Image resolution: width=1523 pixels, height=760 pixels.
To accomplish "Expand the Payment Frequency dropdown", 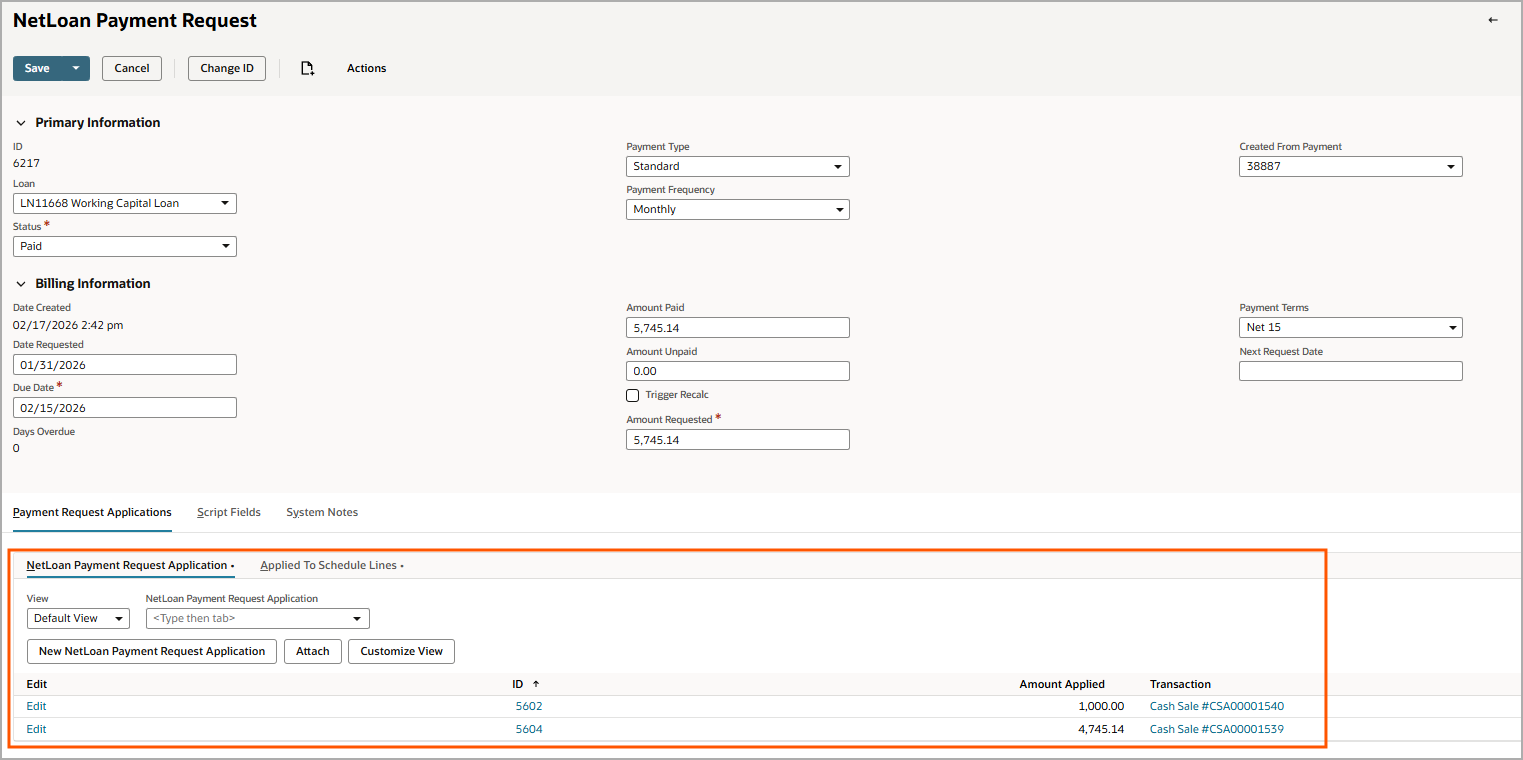I will coord(737,209).
